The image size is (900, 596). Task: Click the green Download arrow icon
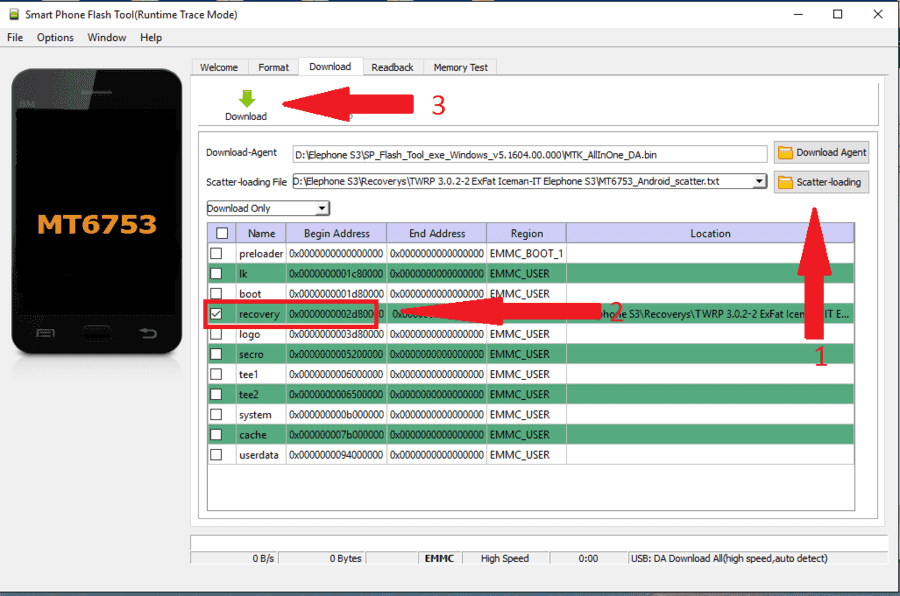click(x=247, y=98)
